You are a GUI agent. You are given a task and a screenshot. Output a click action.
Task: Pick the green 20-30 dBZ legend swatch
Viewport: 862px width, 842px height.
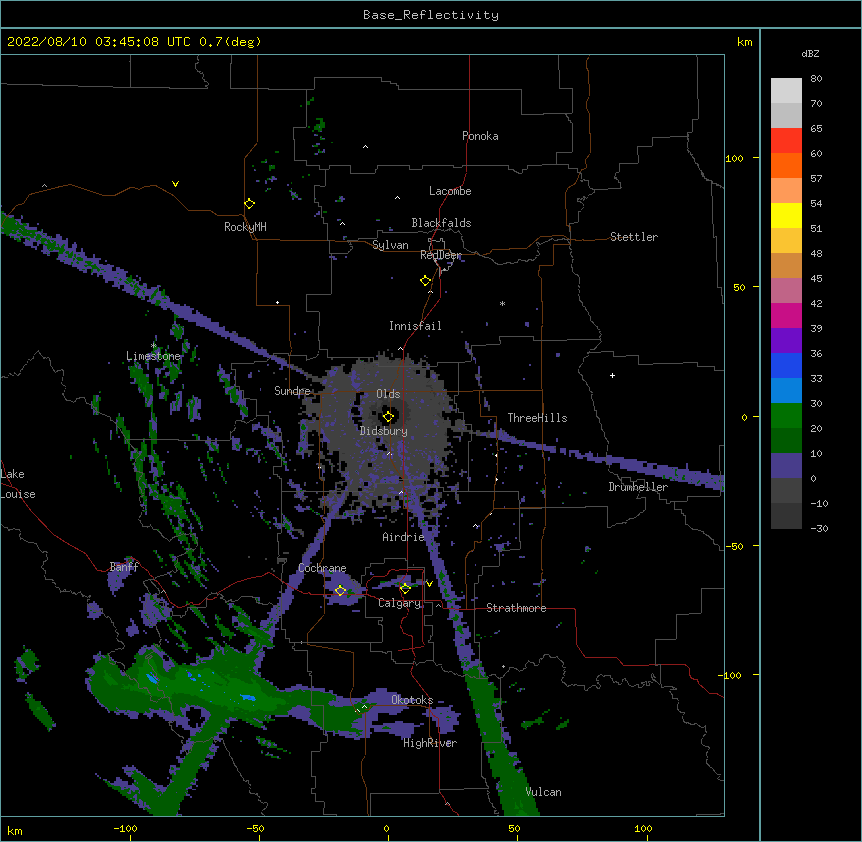[786, 416]
